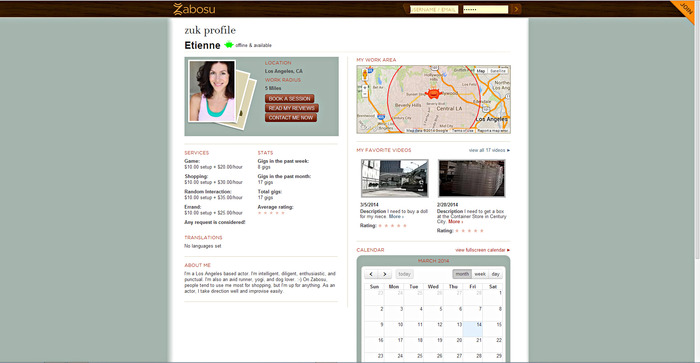The image size is (700, 363).
Task: Expand More on the doll description
Action: point(396,217)
